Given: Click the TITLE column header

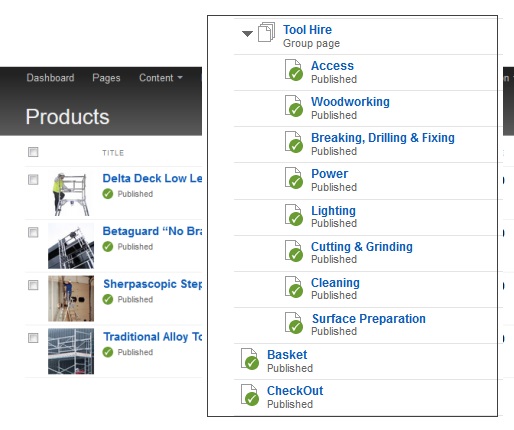Looking at the screenshot, I should [113, 153].
